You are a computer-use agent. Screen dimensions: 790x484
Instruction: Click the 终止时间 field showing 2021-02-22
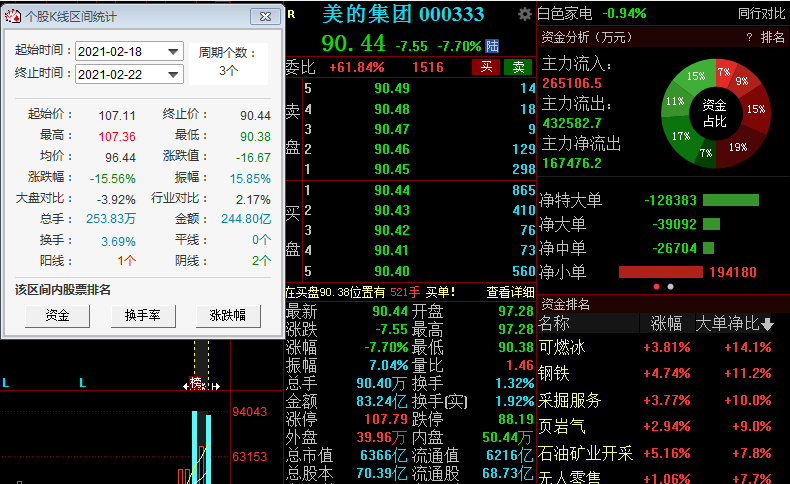pyautogui.click(x=129, y=75)
